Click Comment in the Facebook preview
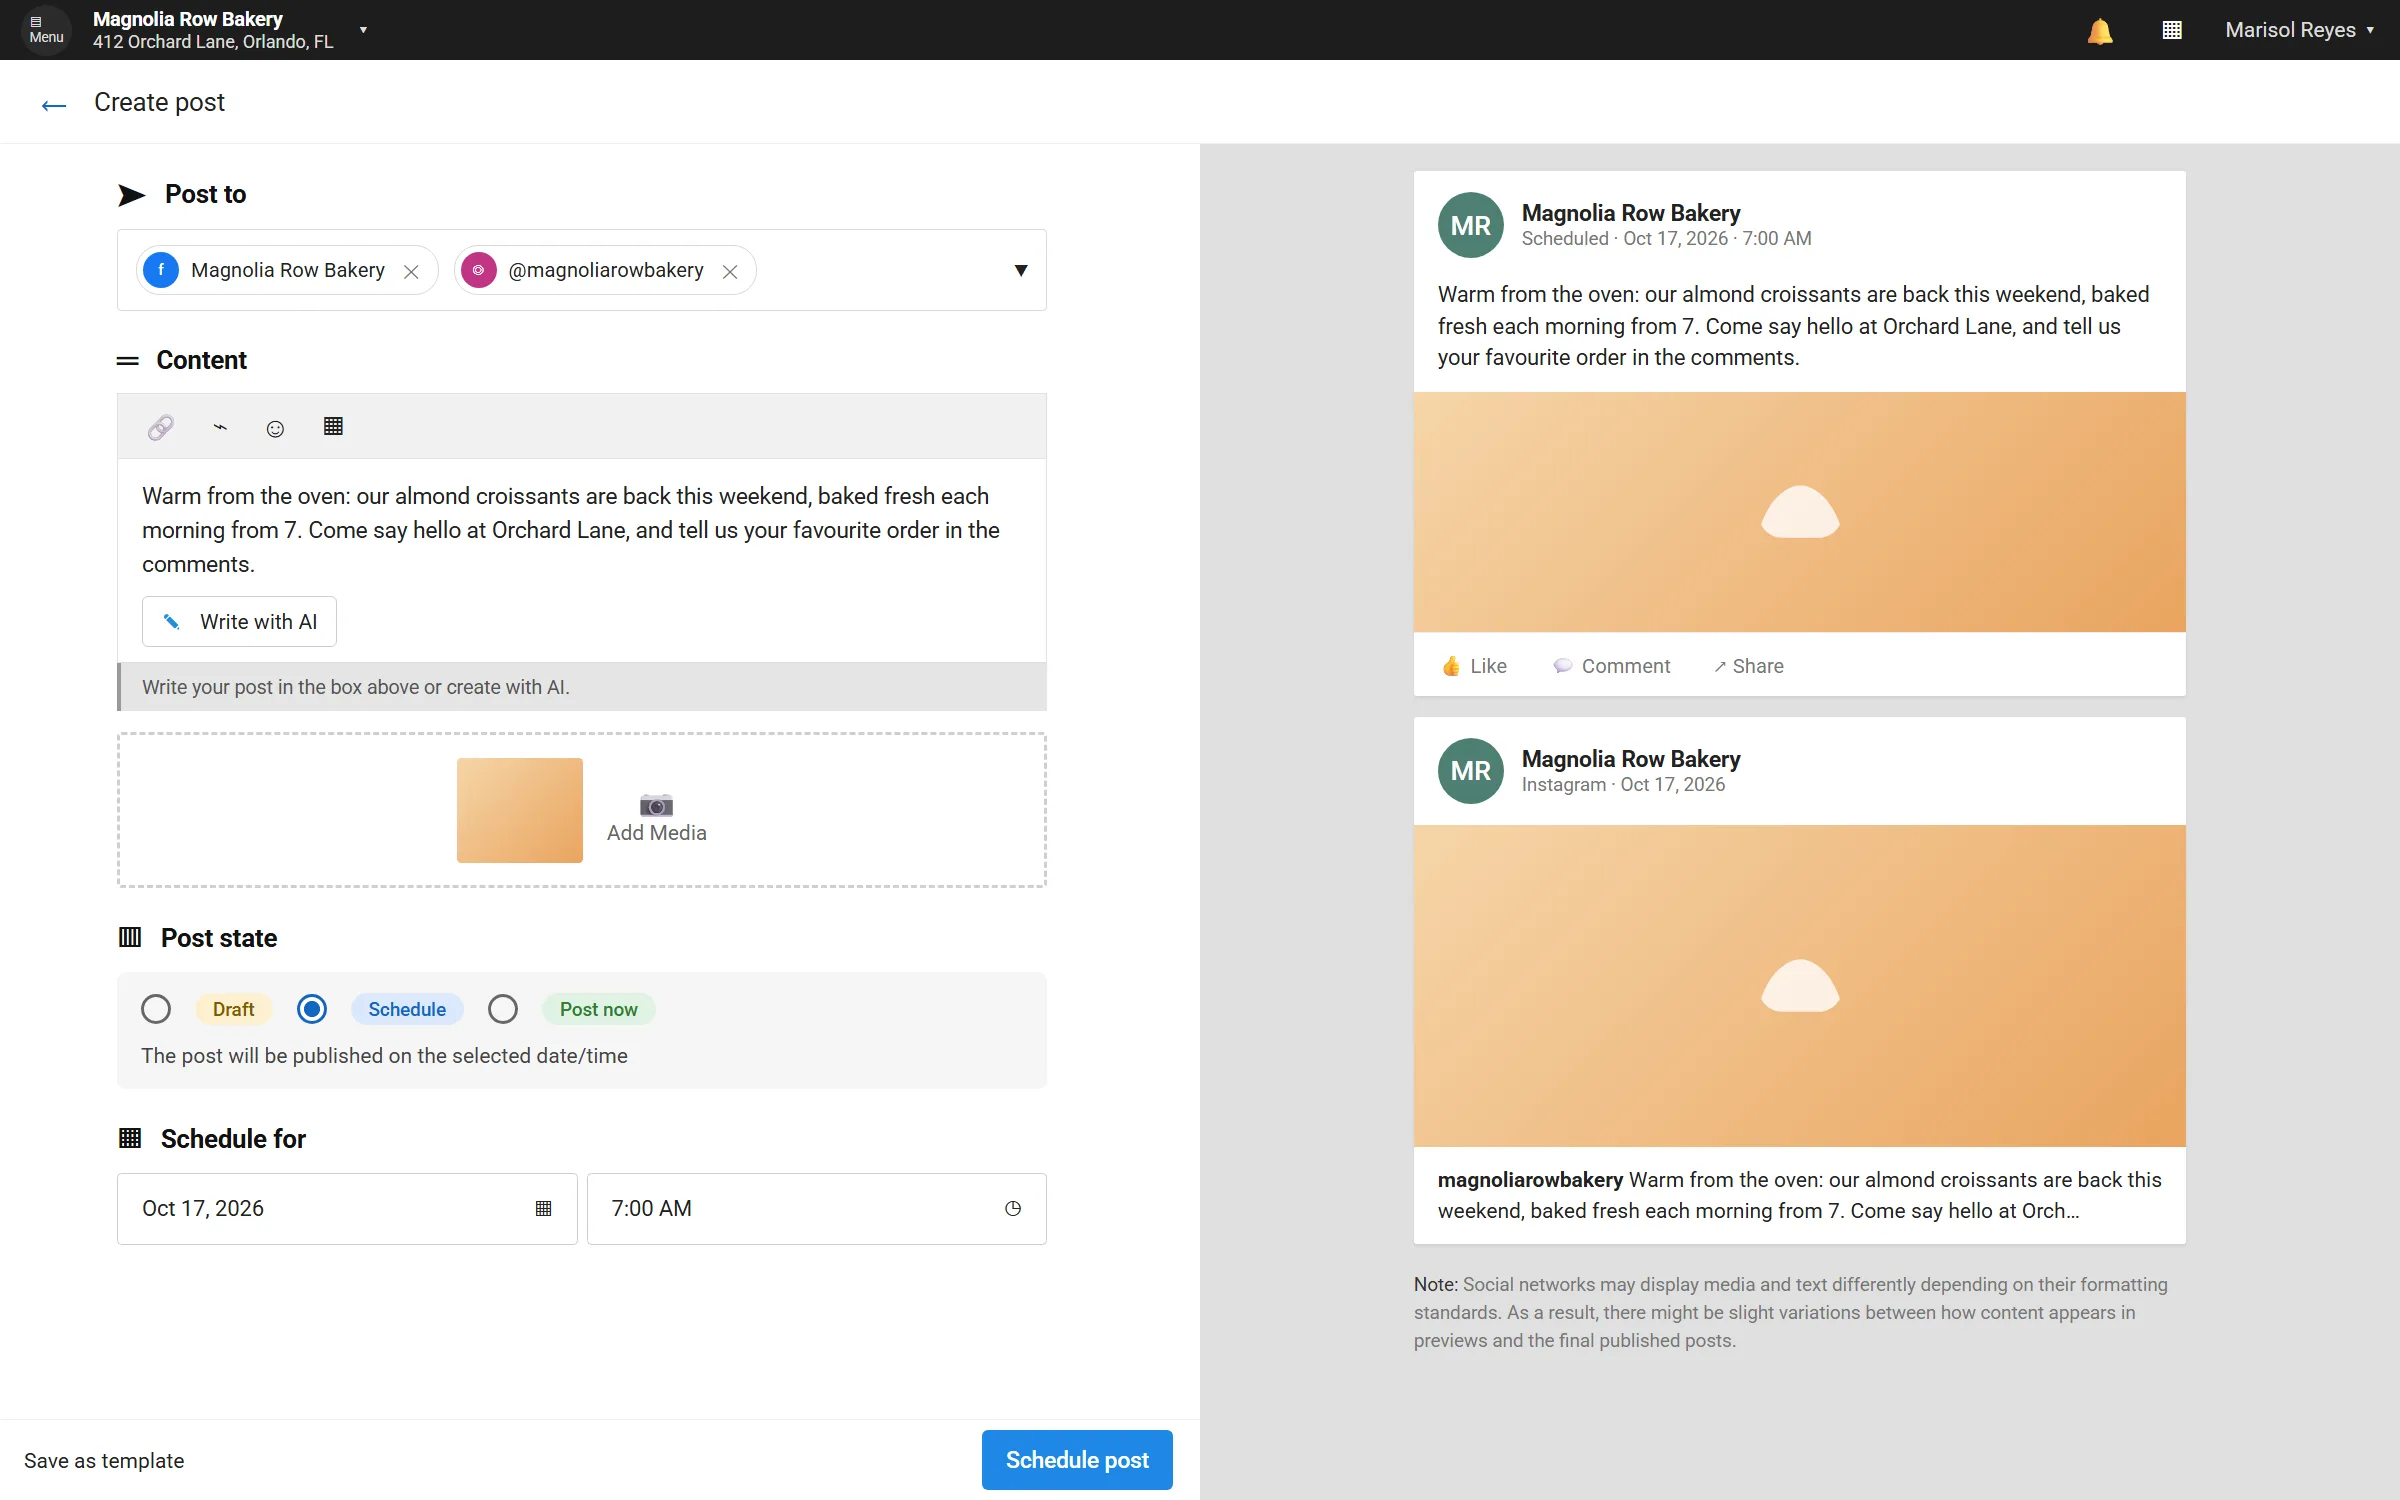Viewport: 2400px width, 1500px height. point(1611,666)
